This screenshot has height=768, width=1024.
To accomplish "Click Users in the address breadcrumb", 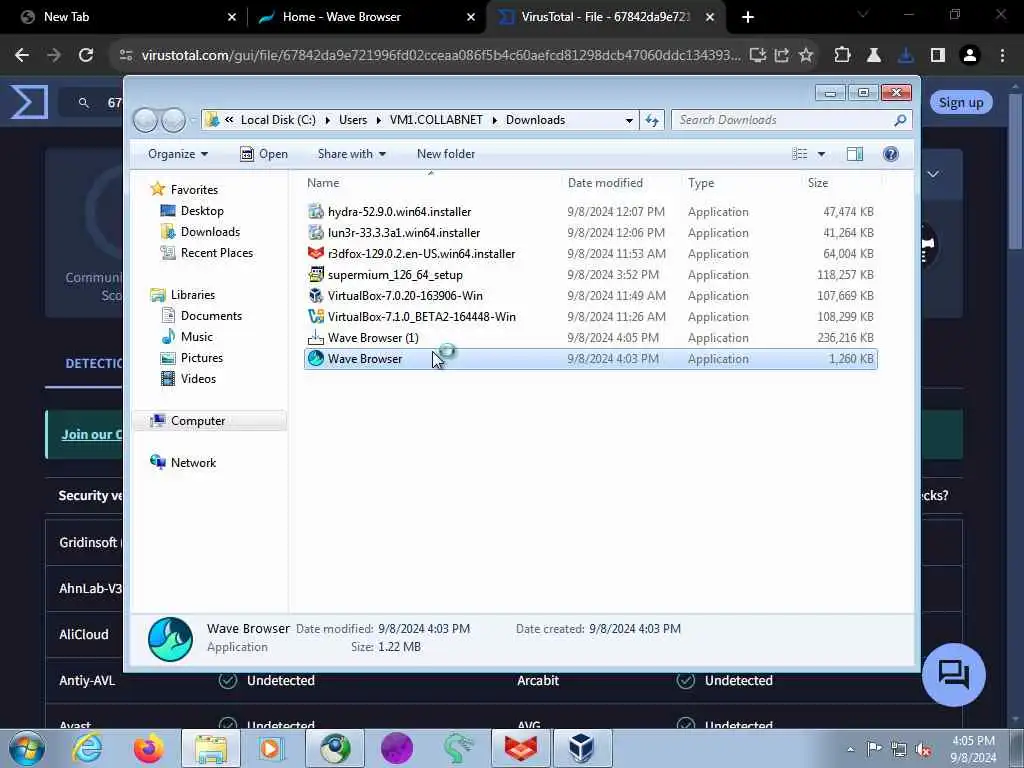I will 353,120.
